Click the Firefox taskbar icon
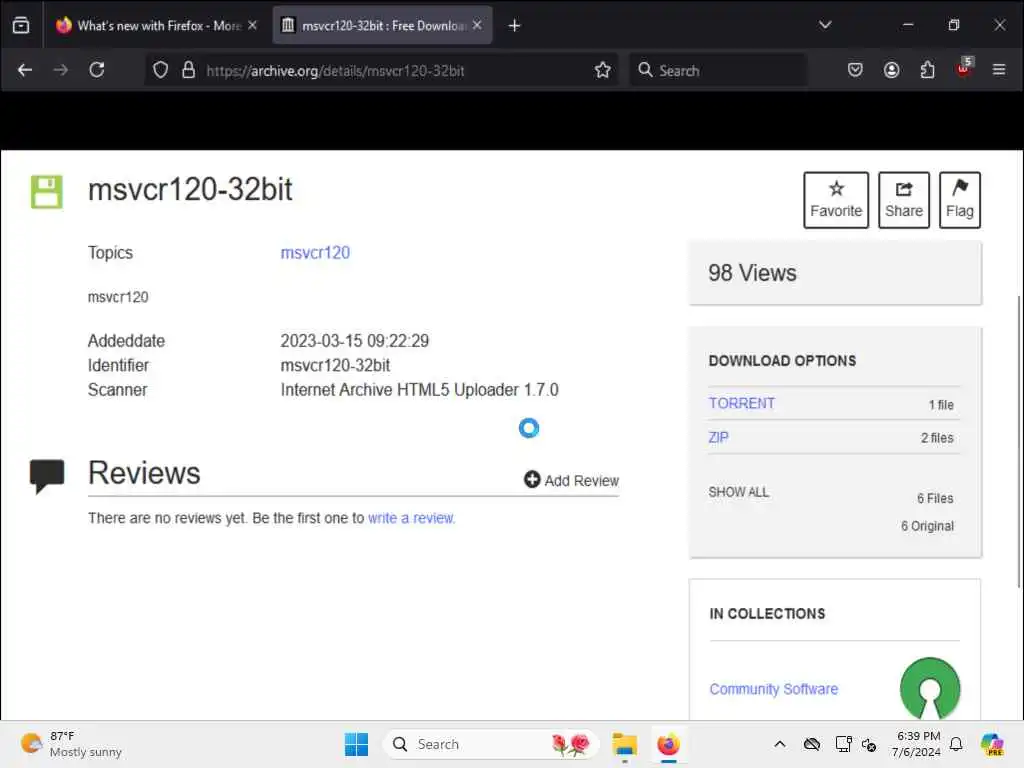The image size is (1024, 768). pos(668,744)
